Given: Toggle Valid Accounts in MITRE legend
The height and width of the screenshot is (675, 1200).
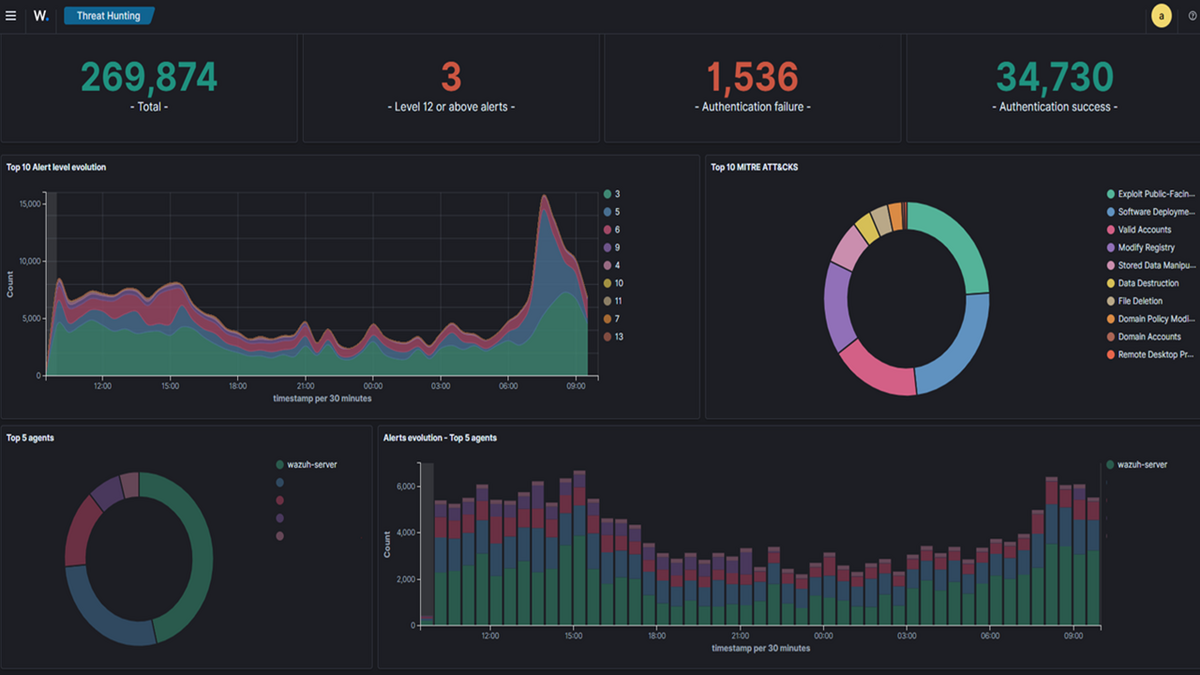Looking at the screenshot, I should tap(1144, 230).
